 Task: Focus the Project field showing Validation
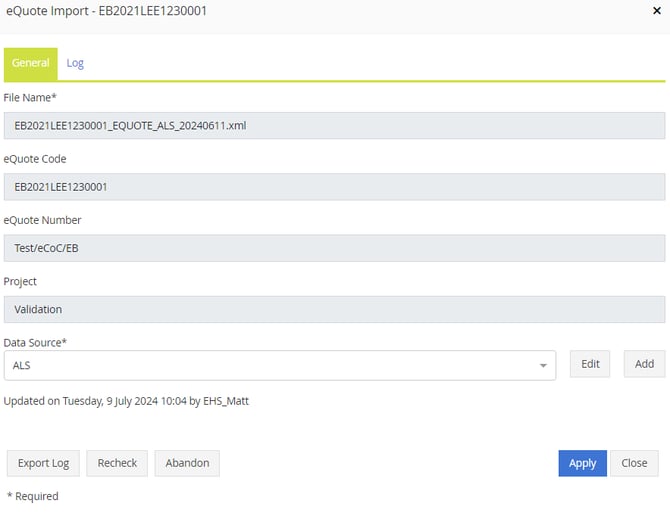pyautogui.click(x=334, y=309)
